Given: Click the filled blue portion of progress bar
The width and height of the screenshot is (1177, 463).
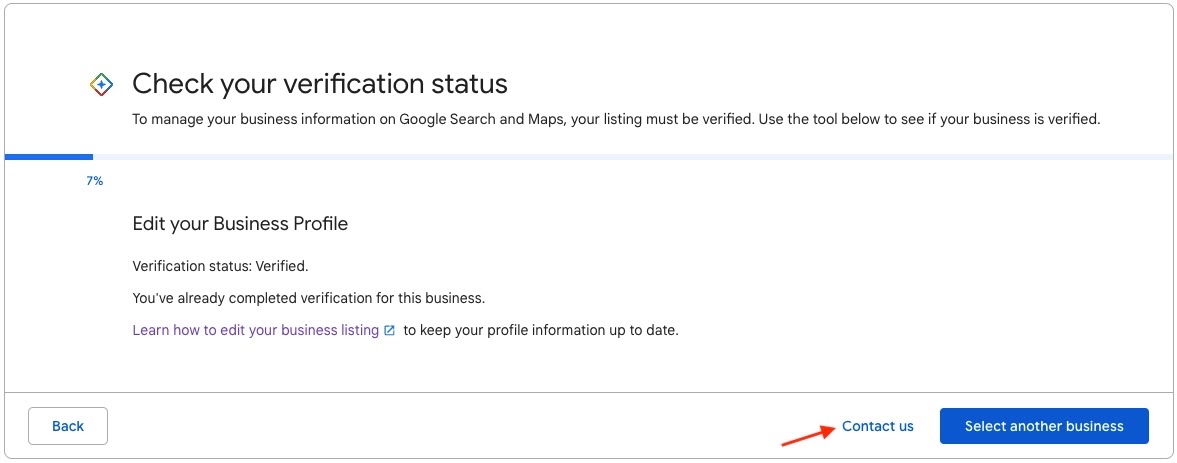Looking at the screenshot, I should 49,157.
